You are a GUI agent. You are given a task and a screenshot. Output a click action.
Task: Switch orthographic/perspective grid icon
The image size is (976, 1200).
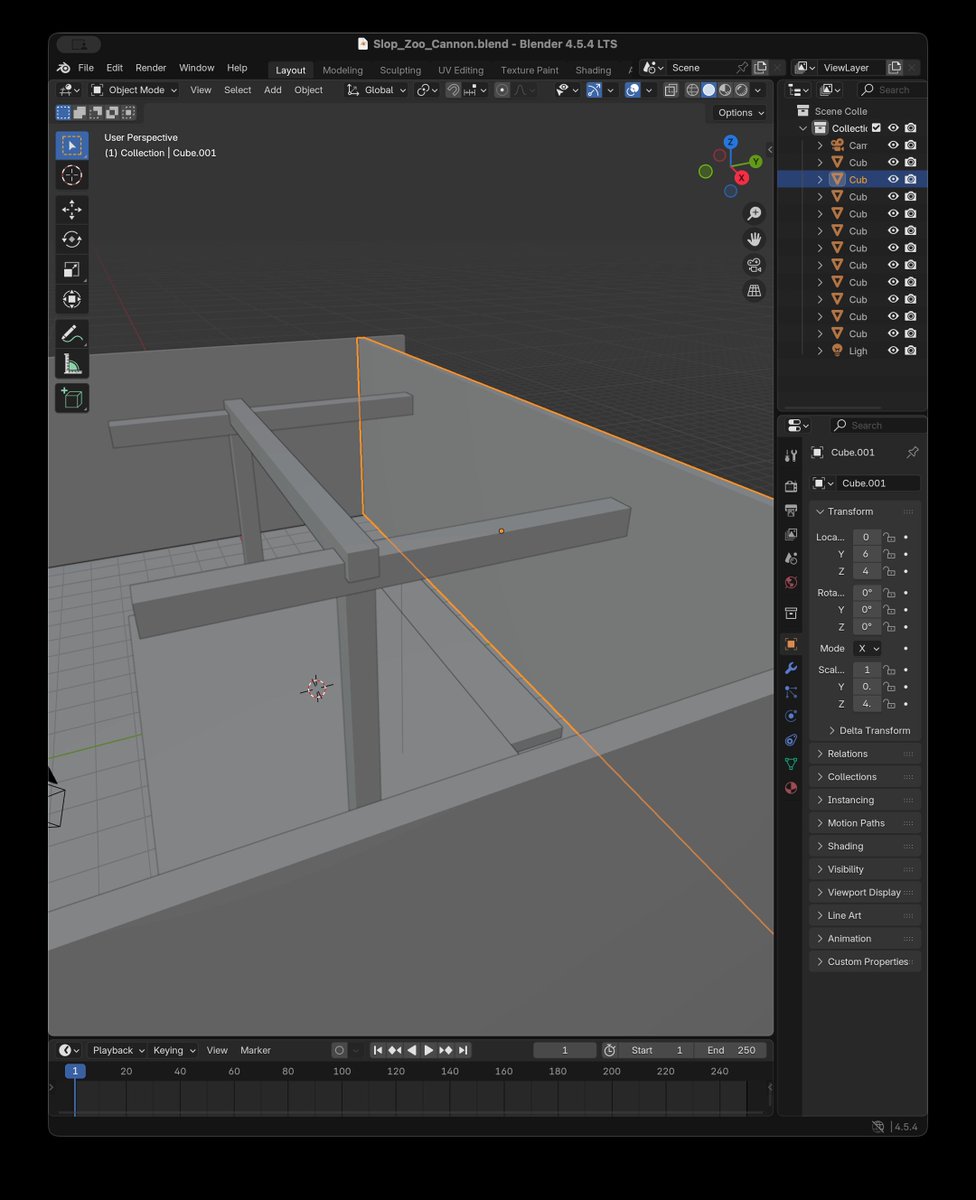pos(755,291)
